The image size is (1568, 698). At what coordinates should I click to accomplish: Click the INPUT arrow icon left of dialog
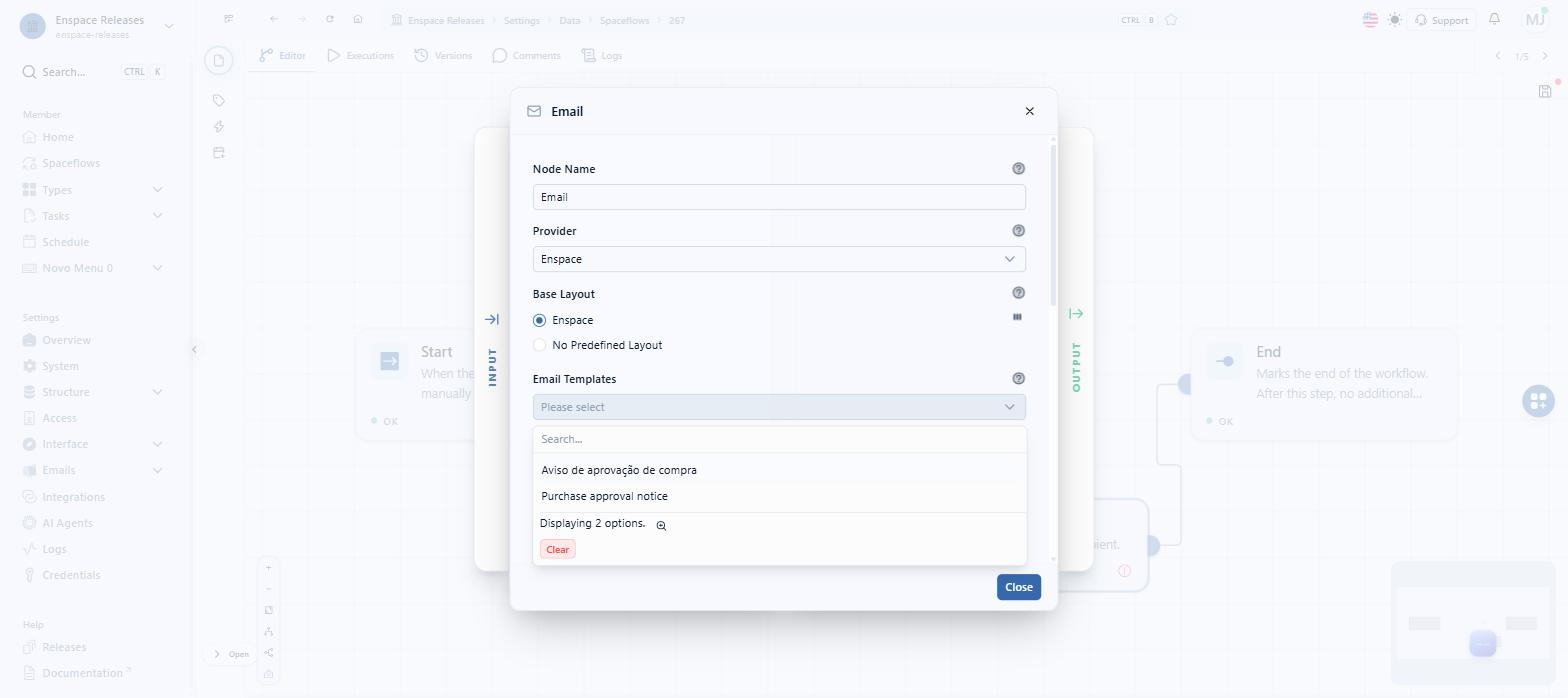[492, 319]
